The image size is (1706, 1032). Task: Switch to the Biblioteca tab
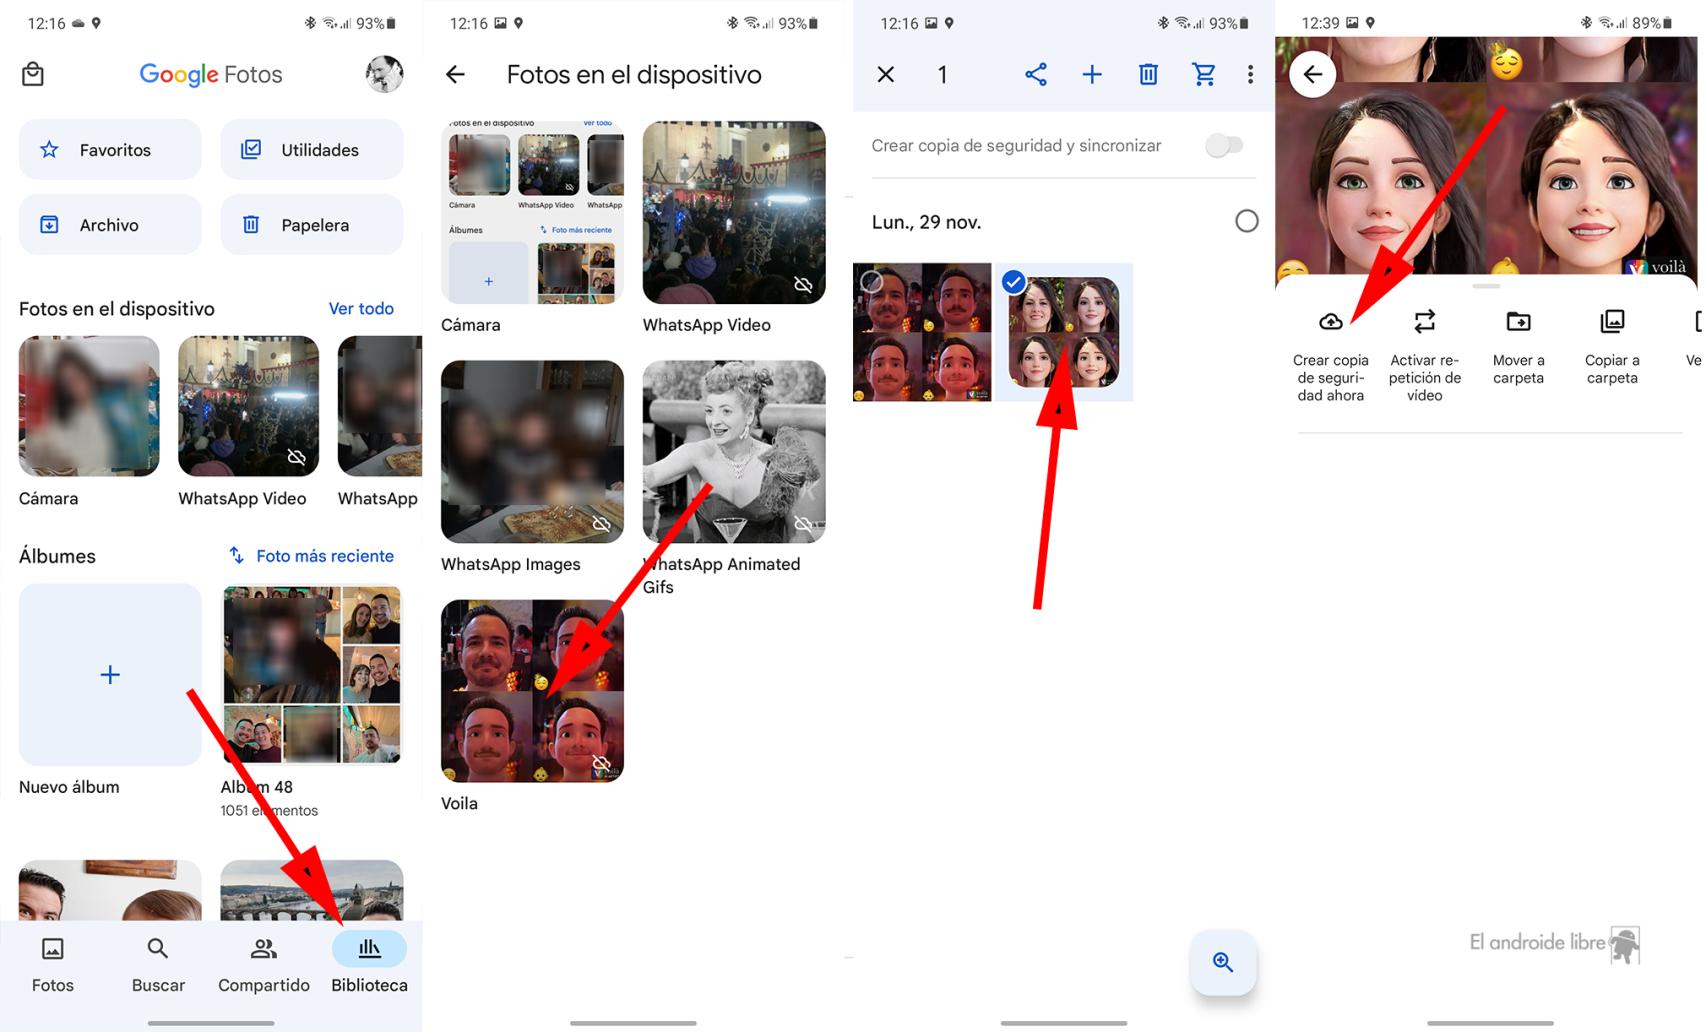point(369,963)
